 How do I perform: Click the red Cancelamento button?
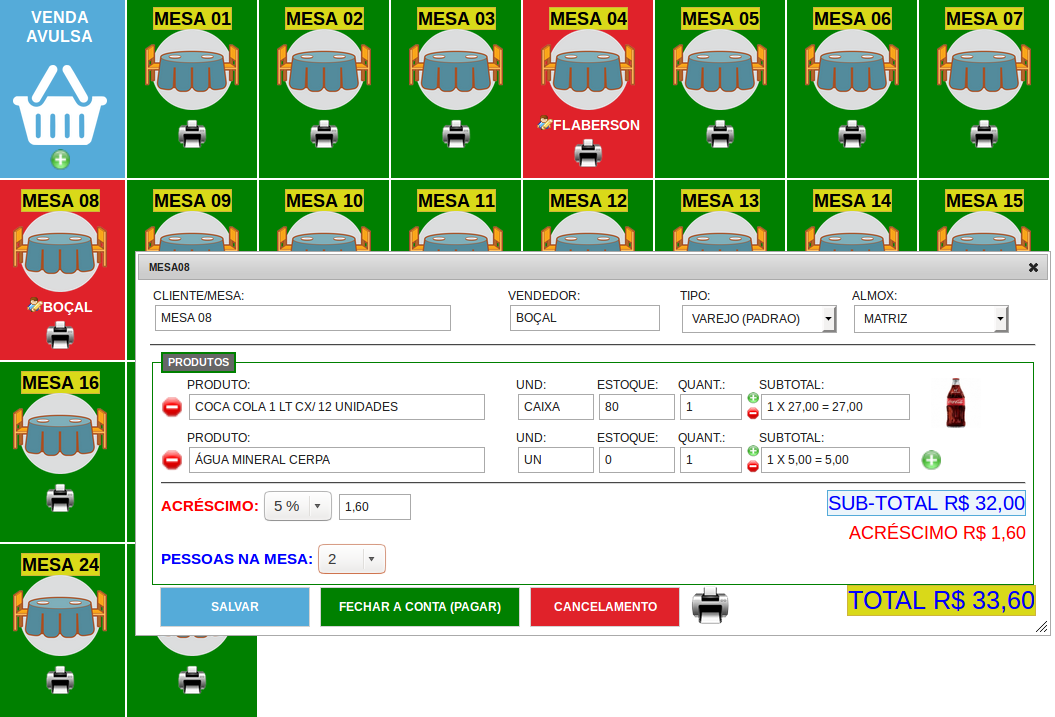pyautogui.click(x=605, y=607)
